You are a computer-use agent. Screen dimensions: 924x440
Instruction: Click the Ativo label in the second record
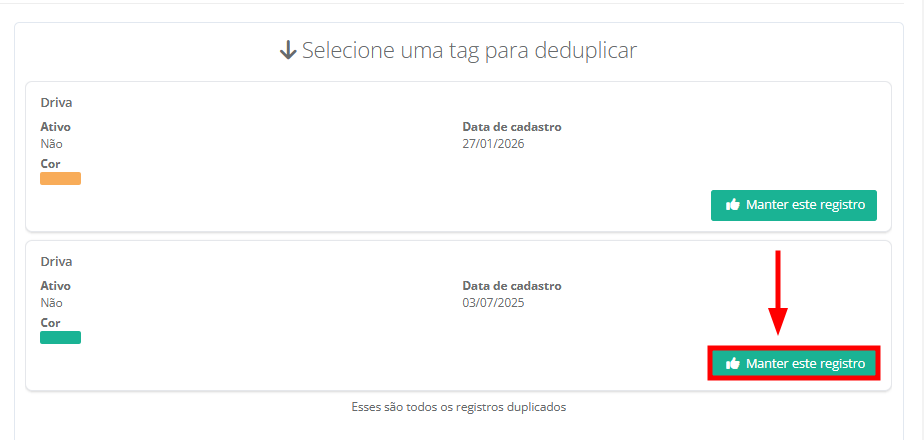coord(55,286)
